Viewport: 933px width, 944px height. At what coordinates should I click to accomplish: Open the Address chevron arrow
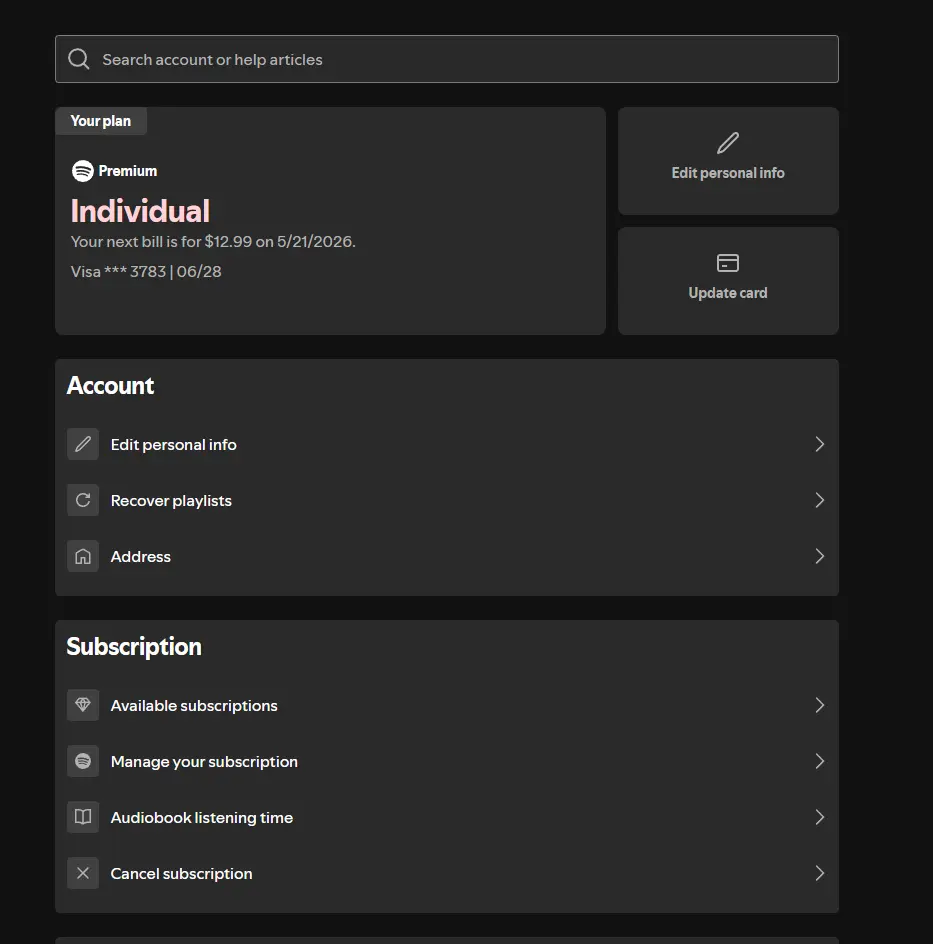click(819, 556)
